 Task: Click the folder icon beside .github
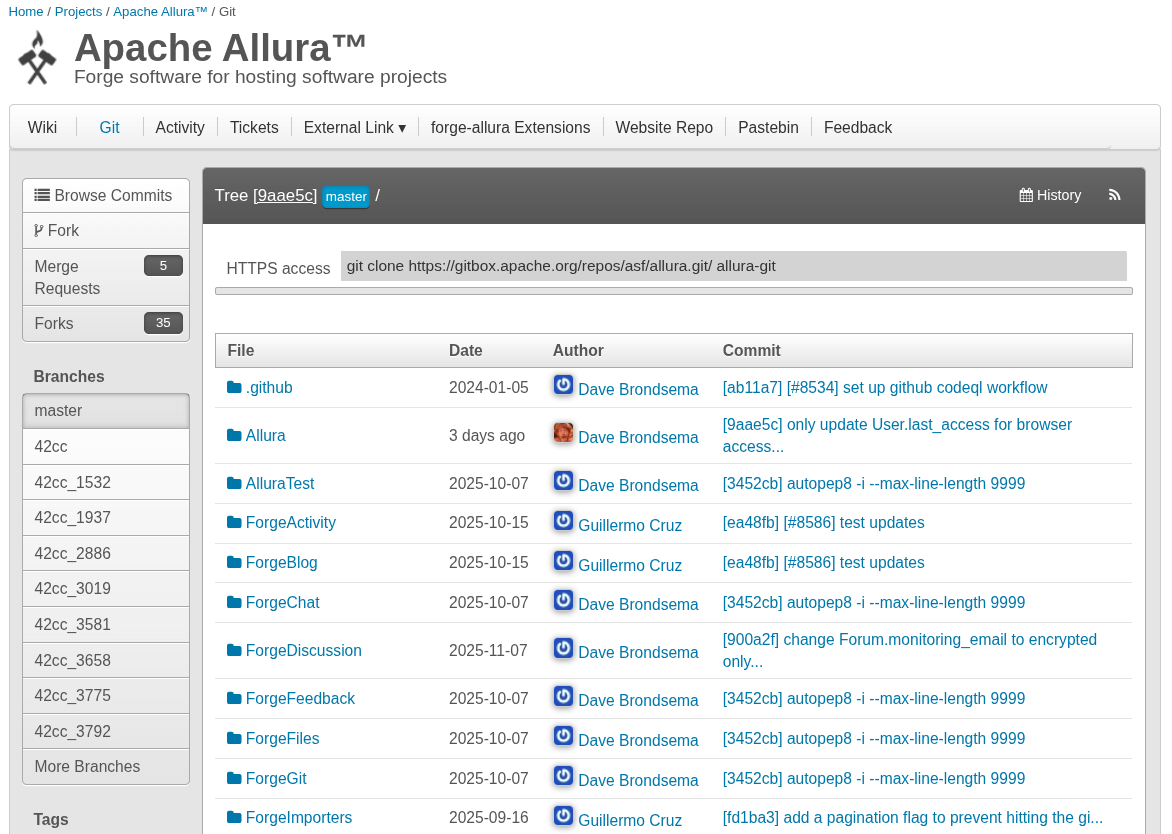pos(232,387)
